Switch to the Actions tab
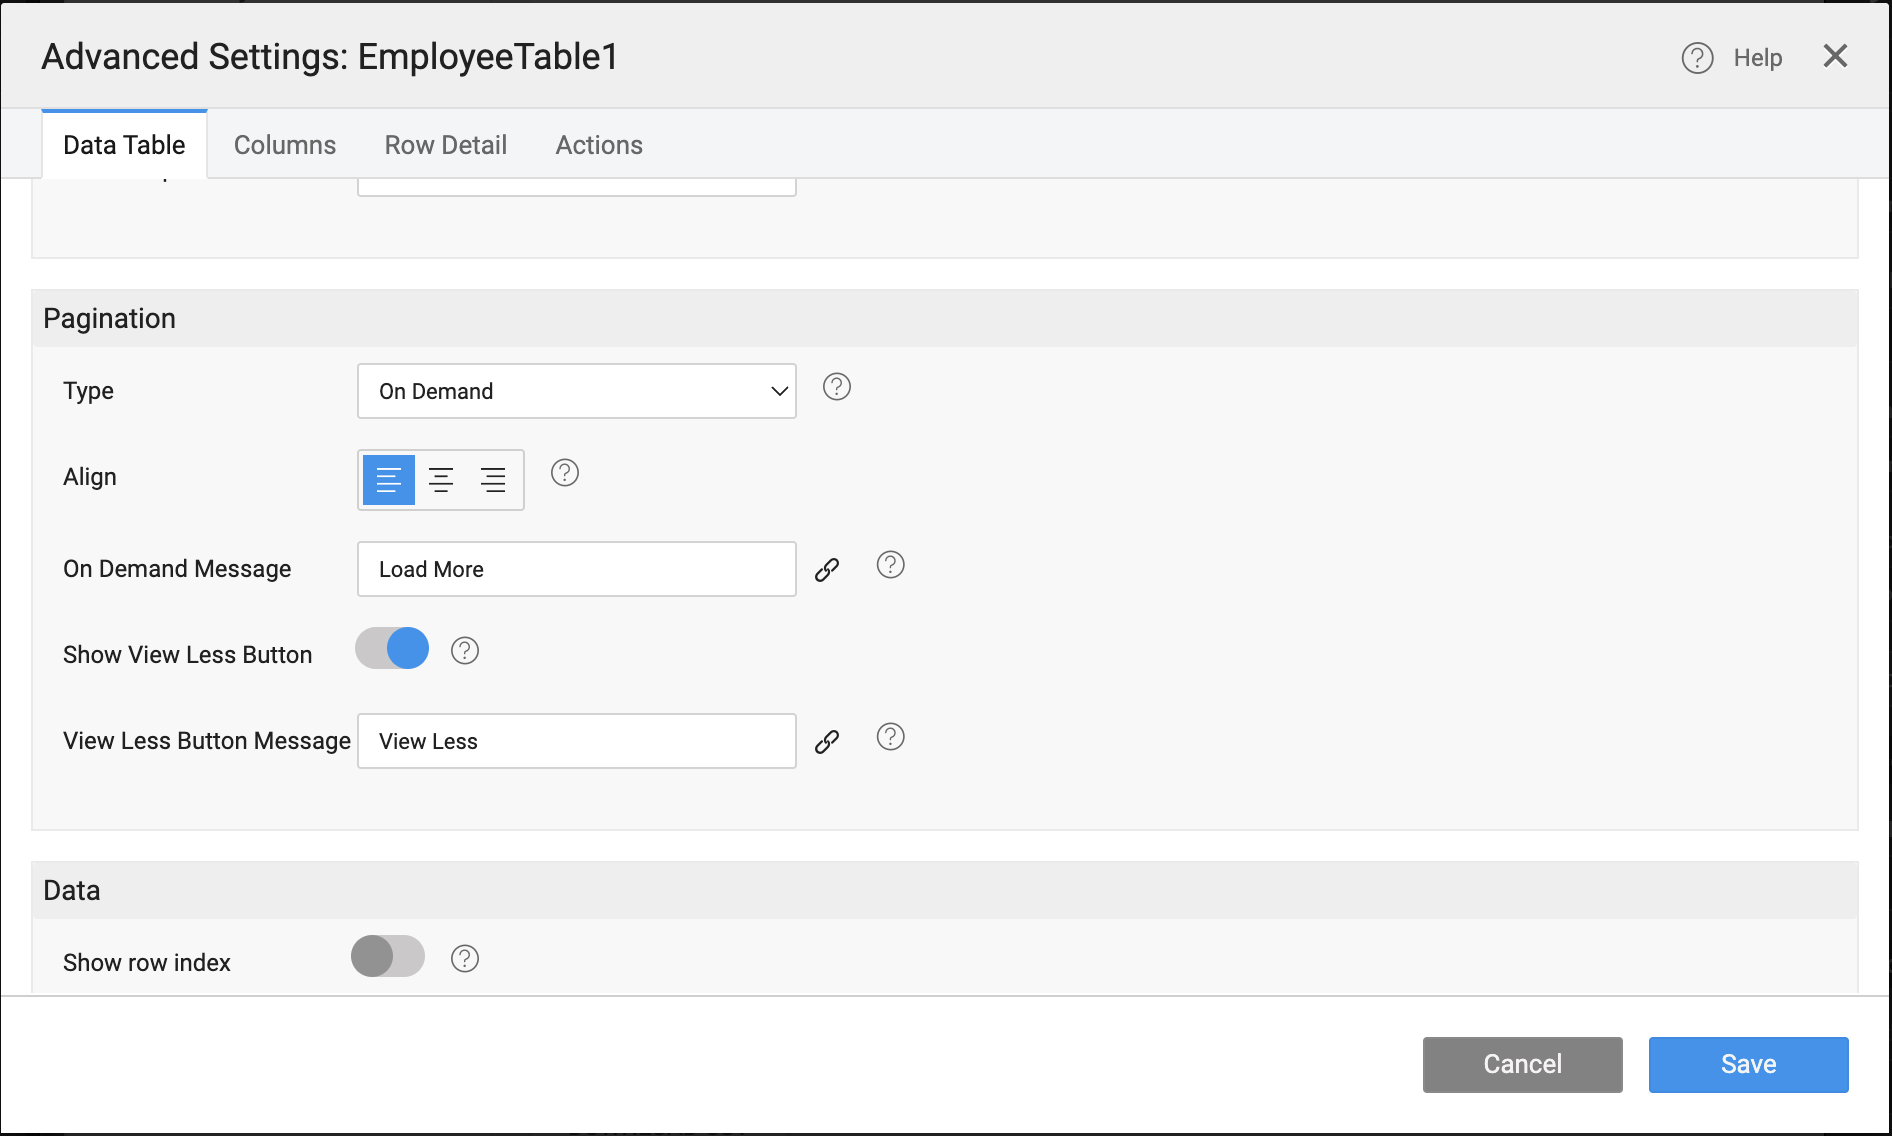 coord(598,145)
